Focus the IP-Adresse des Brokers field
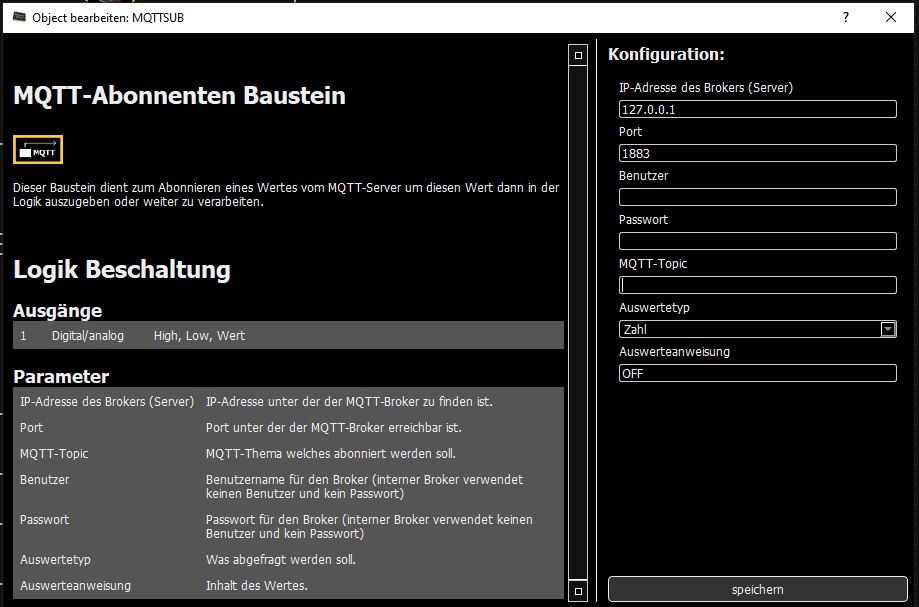 coord(757,109)
